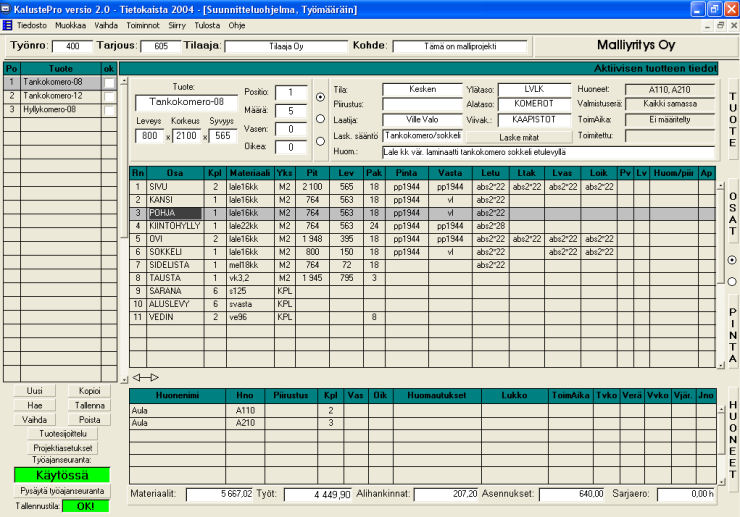Open the vertical OSAT side section

tap(732, 213)
